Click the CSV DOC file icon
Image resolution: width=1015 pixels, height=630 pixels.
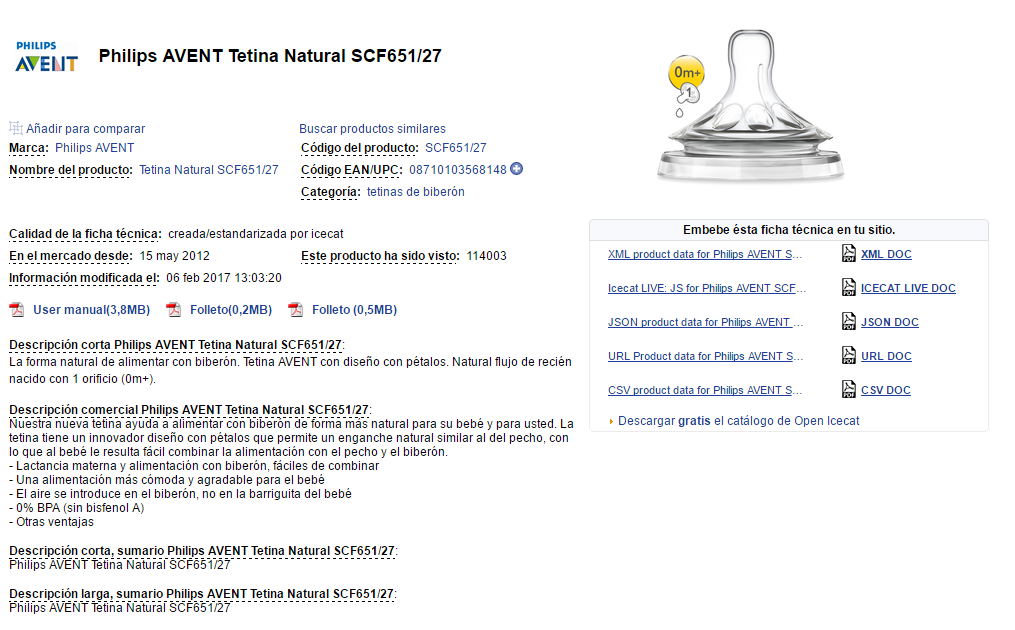[849, 390]
